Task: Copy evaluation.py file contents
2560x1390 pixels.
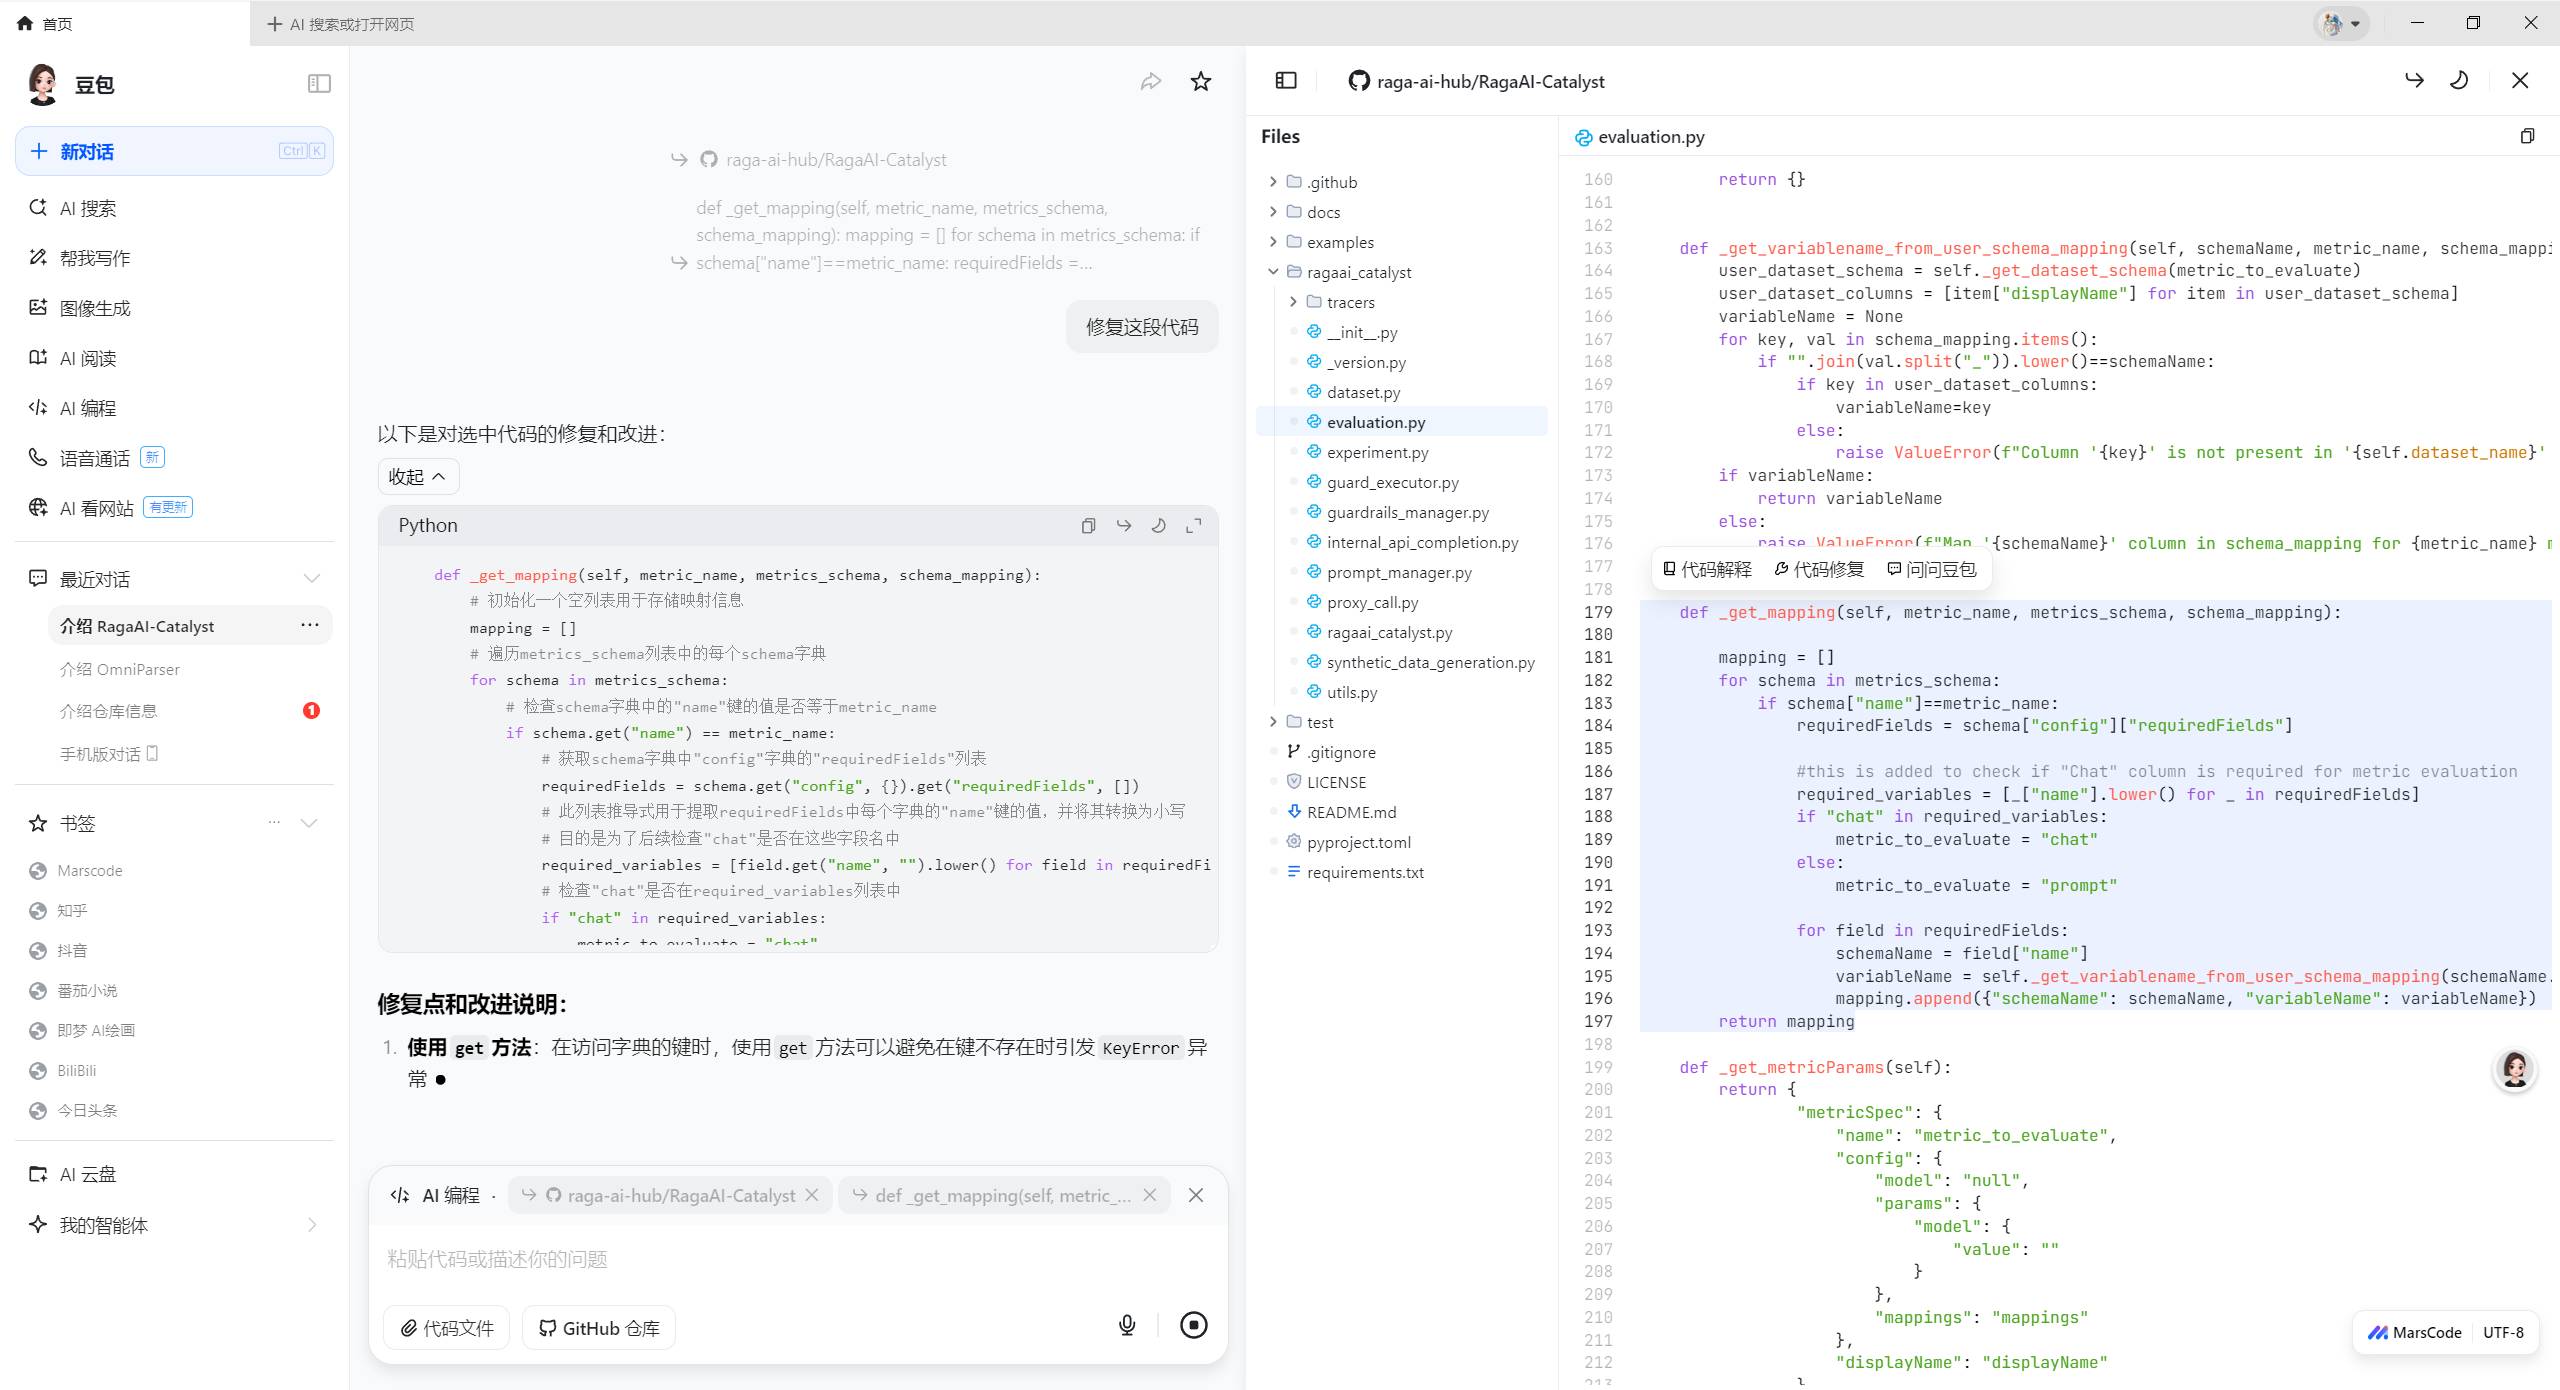Action: (2527, 136)
